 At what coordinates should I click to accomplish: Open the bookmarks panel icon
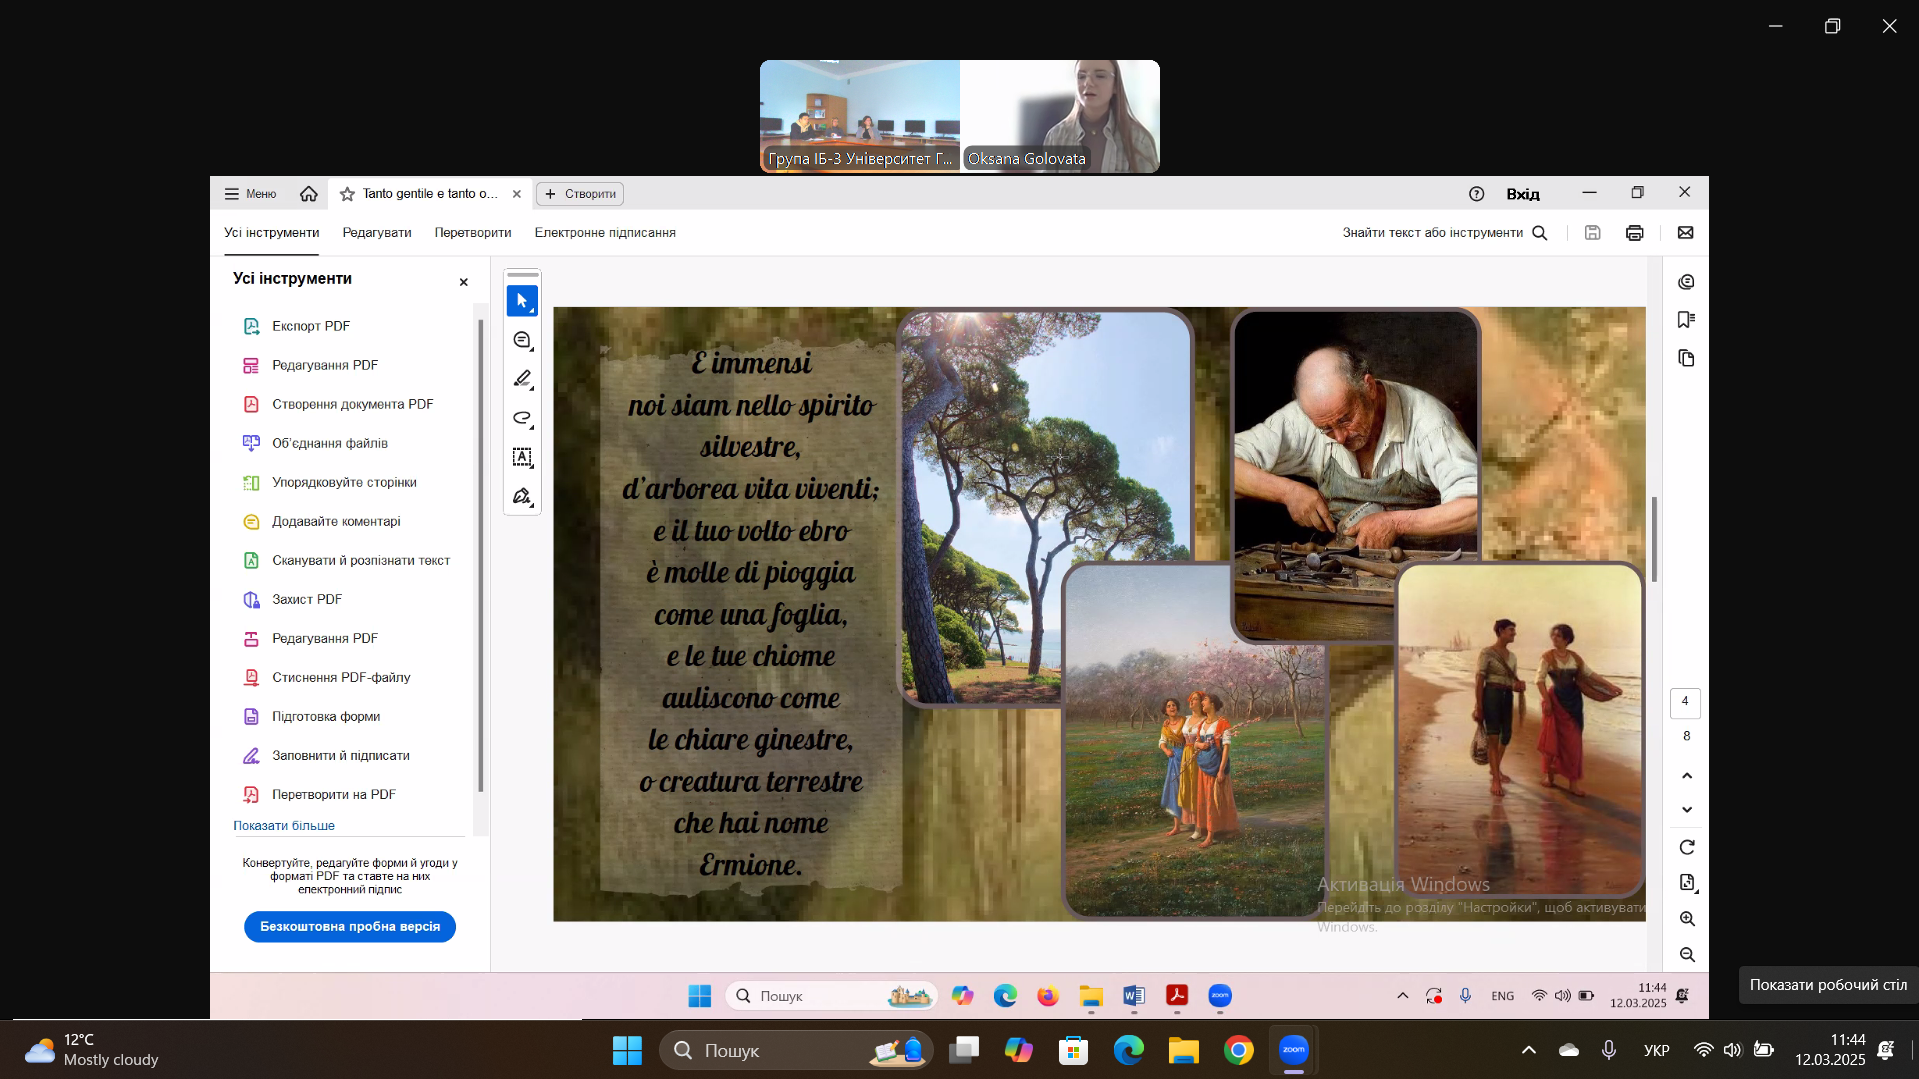point(1686,320)
